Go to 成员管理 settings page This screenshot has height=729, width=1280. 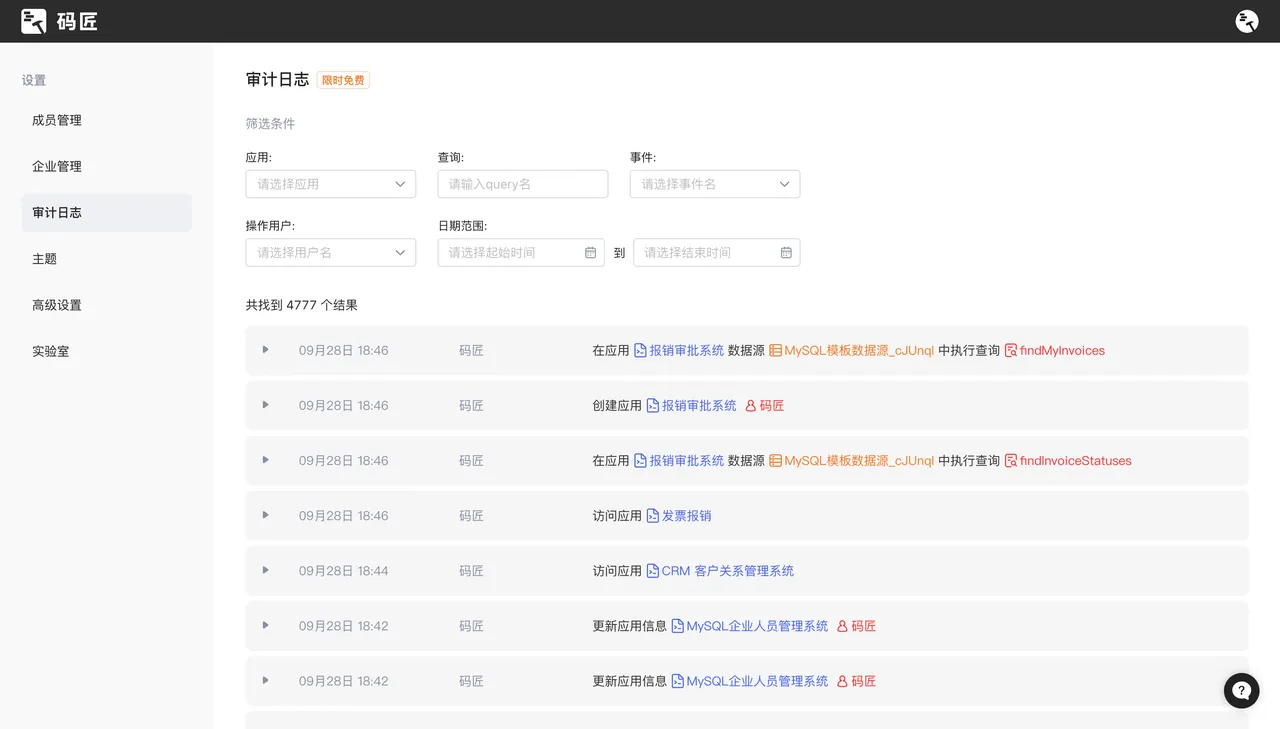[x=107, y=120]
